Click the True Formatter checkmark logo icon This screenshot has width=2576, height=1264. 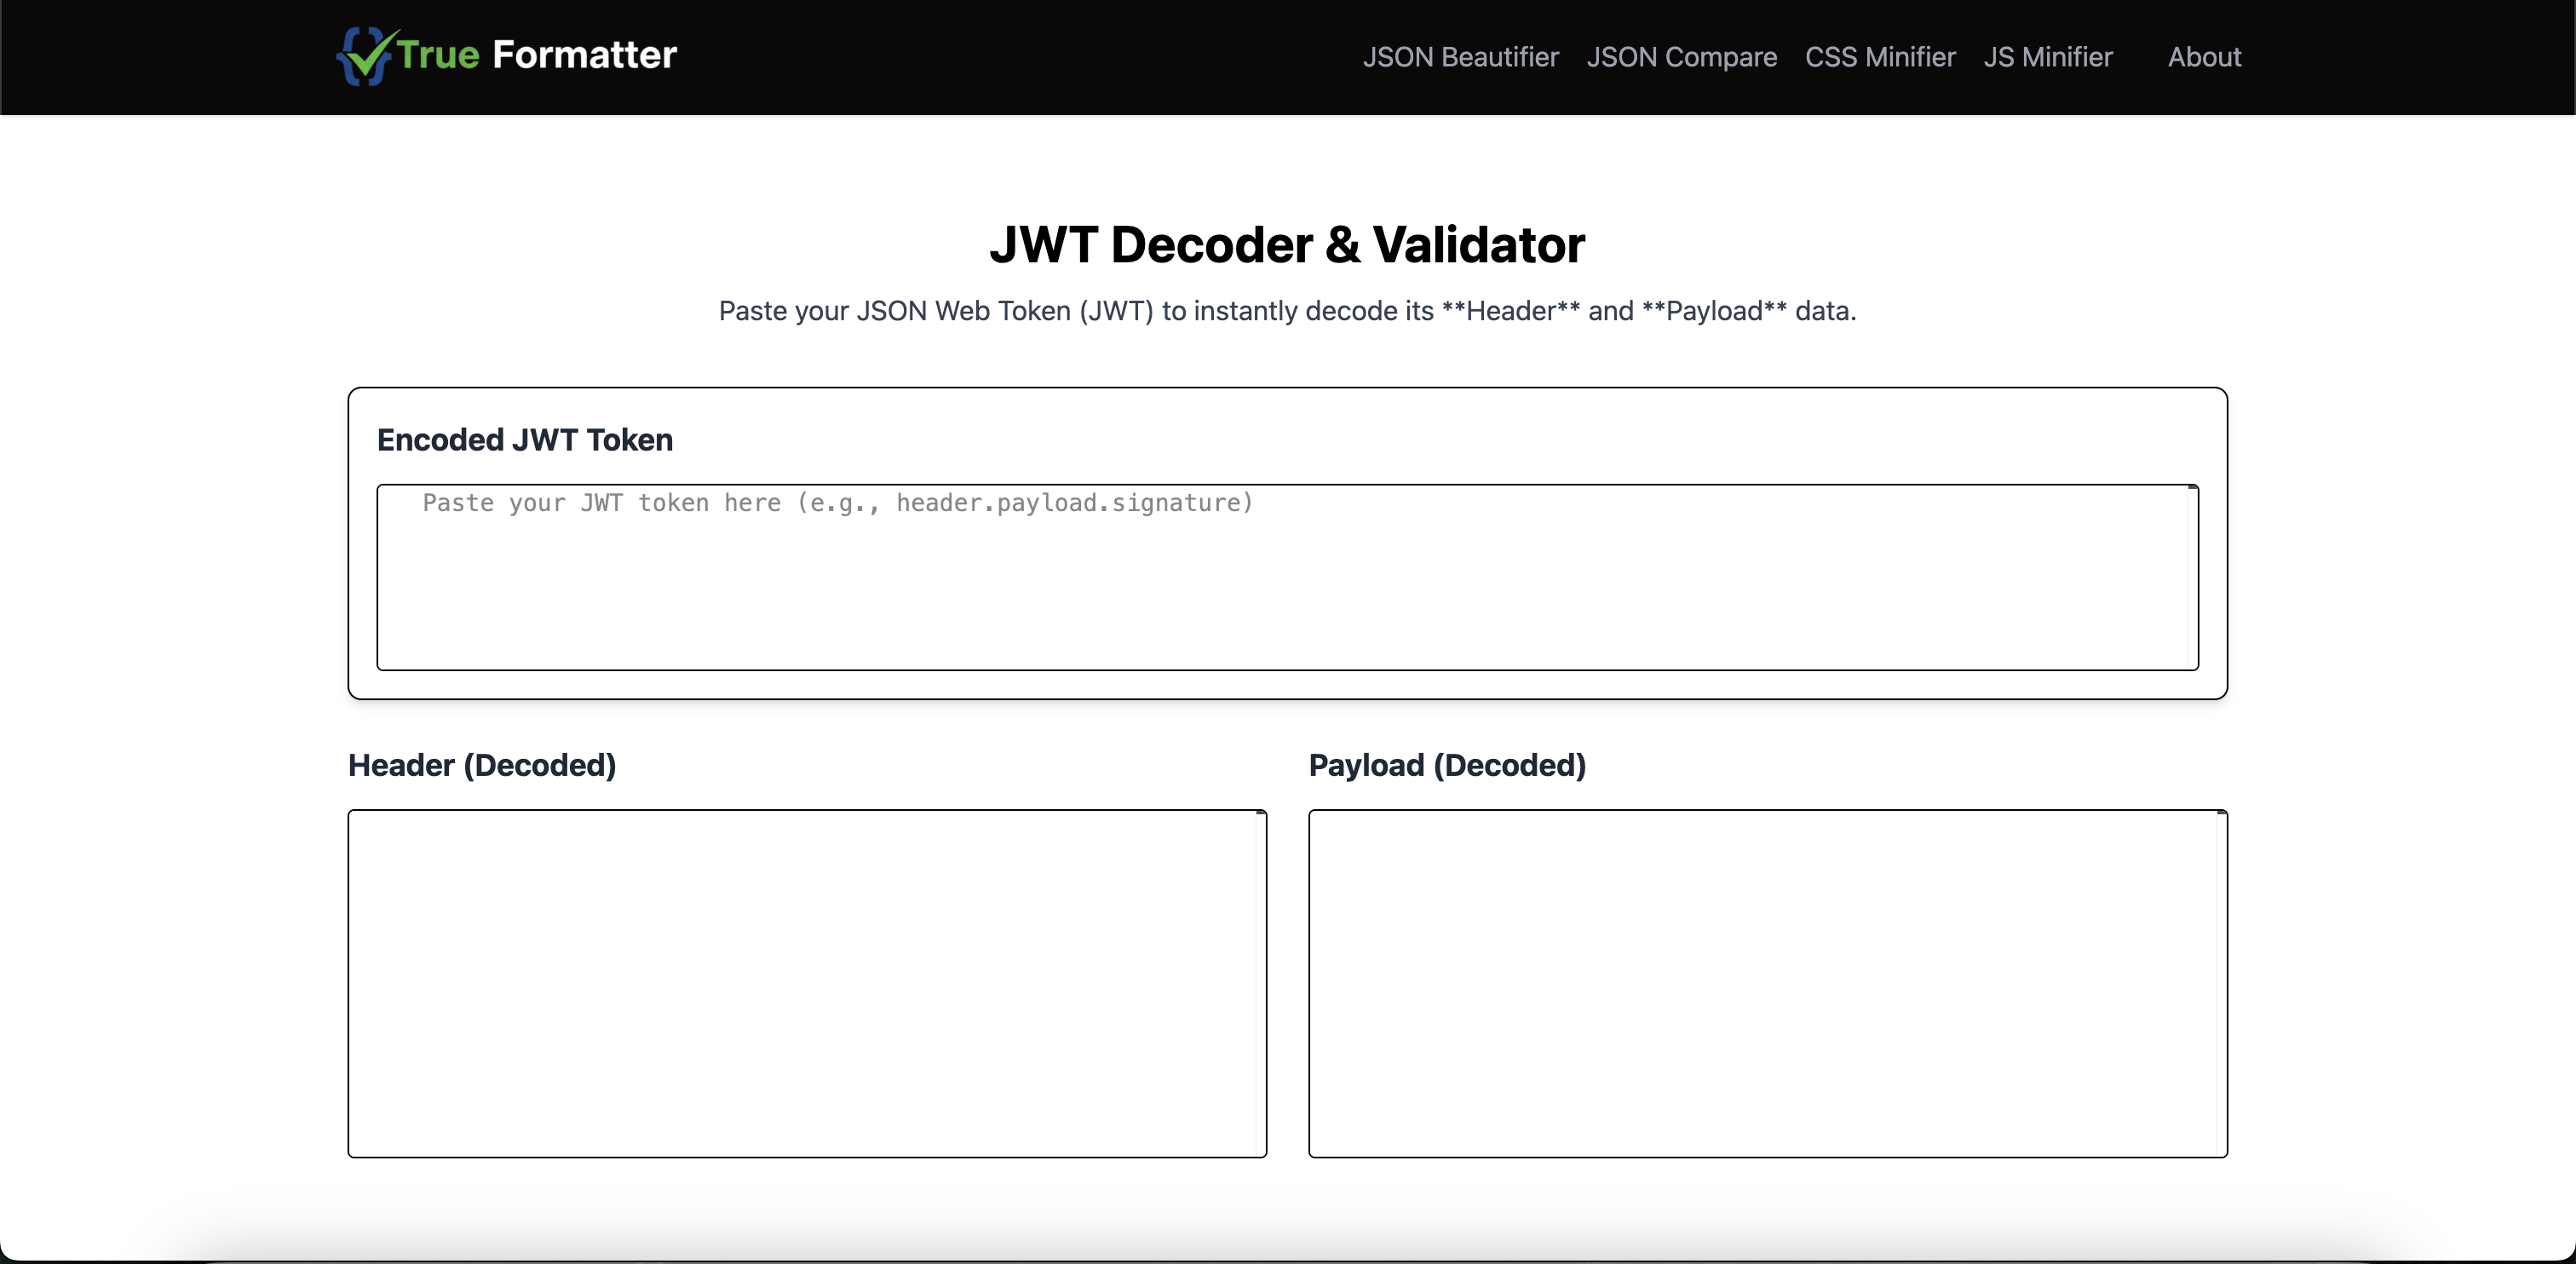coord(365,56)
